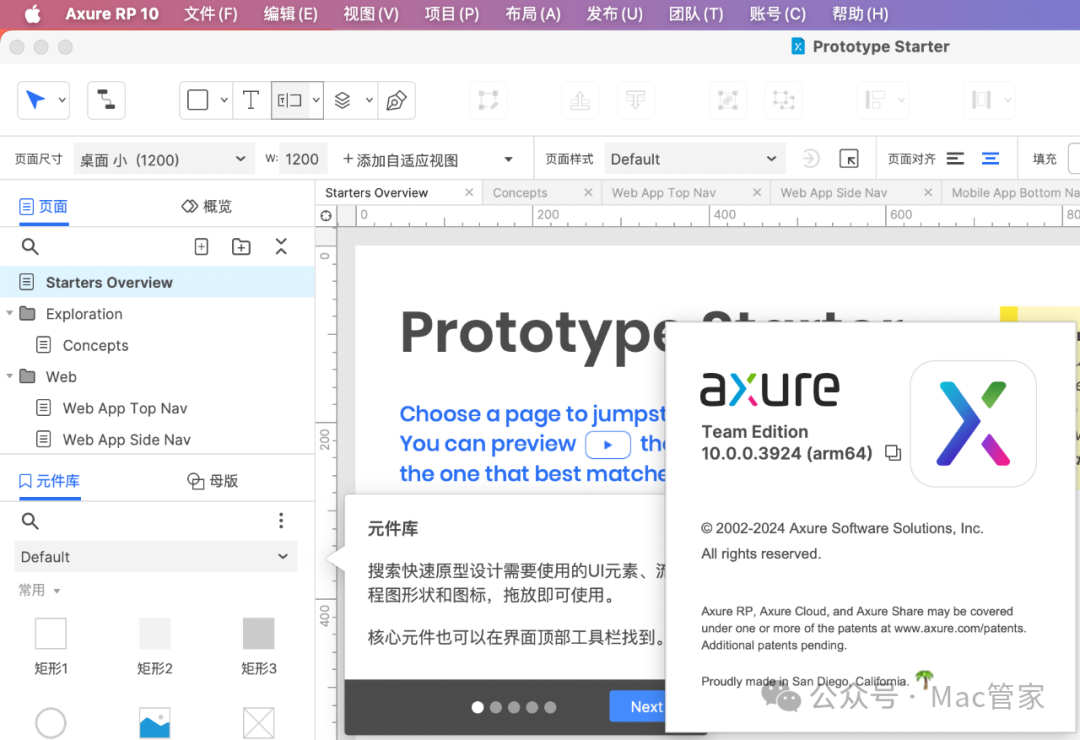Click the add page icon
The width and height of the screenshot is (1080, 740).
click(201, 247)
